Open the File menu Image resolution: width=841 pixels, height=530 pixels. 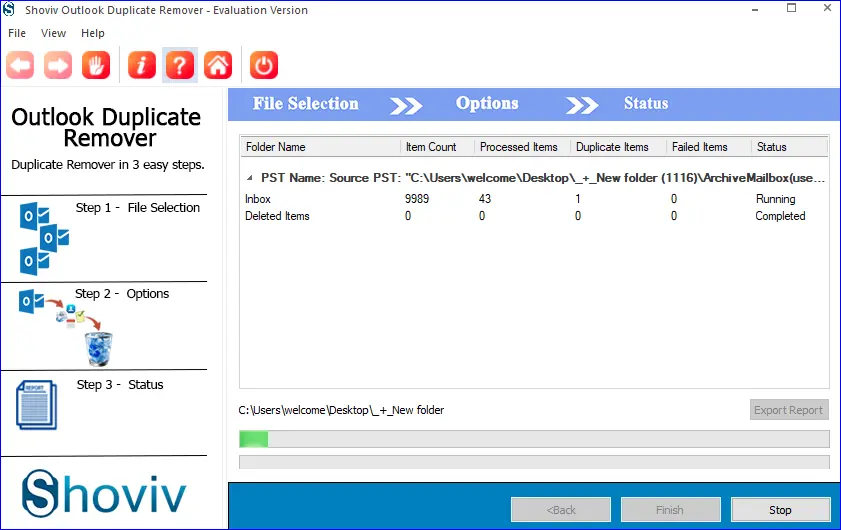point(17,33)
